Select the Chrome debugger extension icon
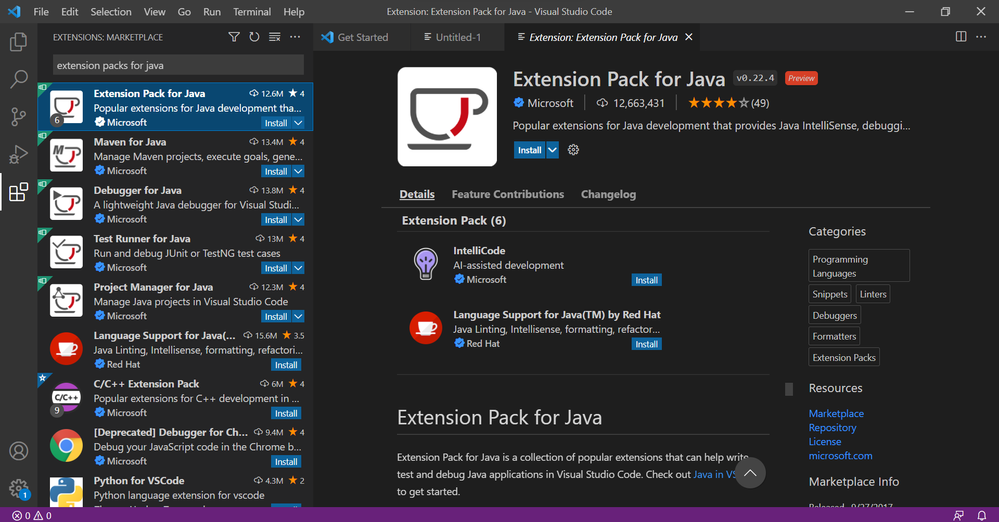The image size is (999, 522). [66, 446]
